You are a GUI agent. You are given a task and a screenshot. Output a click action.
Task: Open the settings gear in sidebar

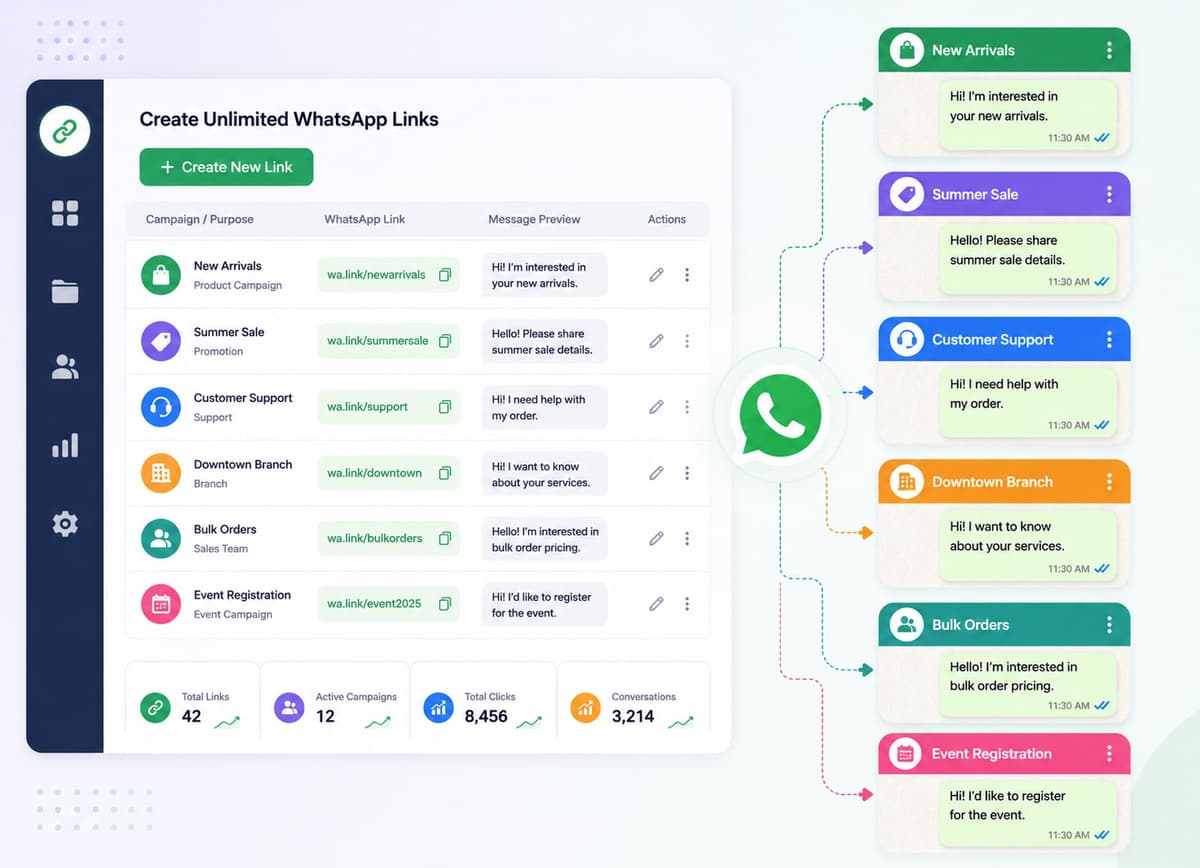(65, 523)
